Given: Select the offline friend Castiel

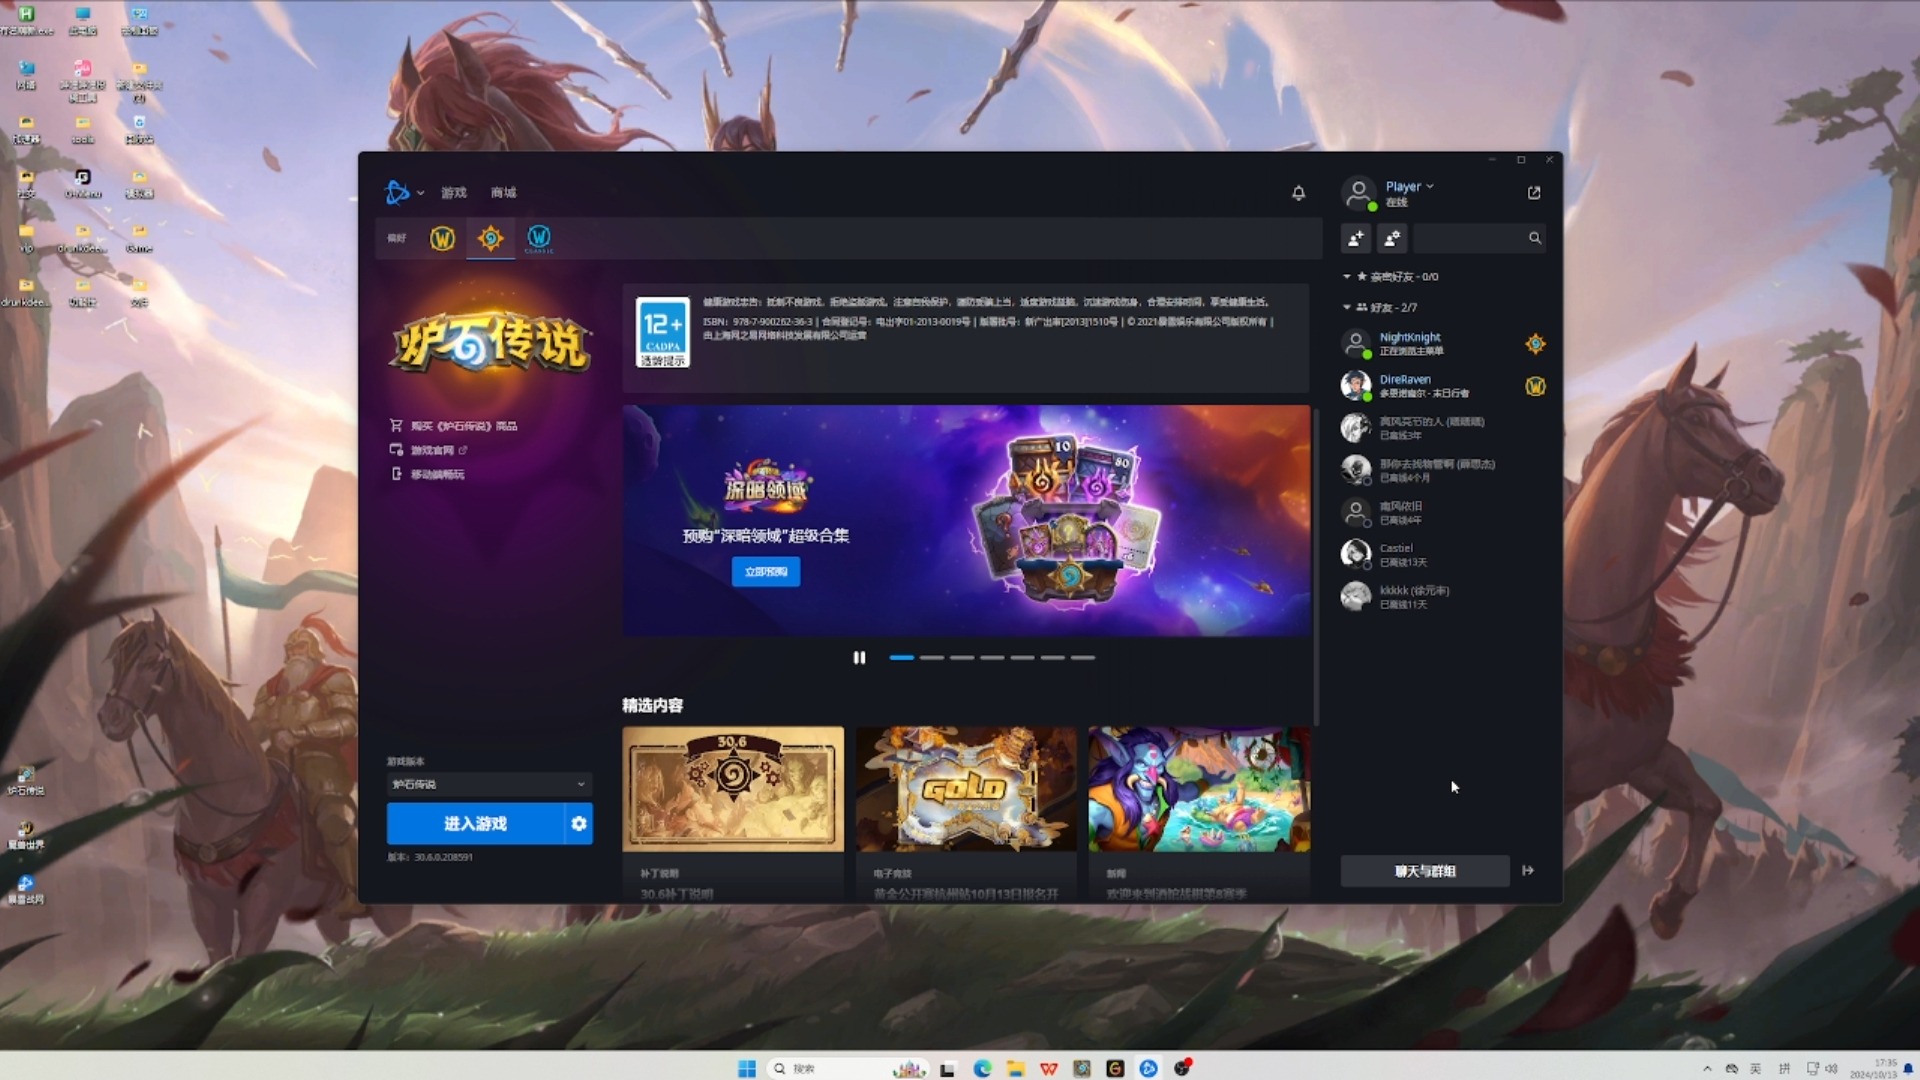Looking at the screenshot, I should point(1443,554).
